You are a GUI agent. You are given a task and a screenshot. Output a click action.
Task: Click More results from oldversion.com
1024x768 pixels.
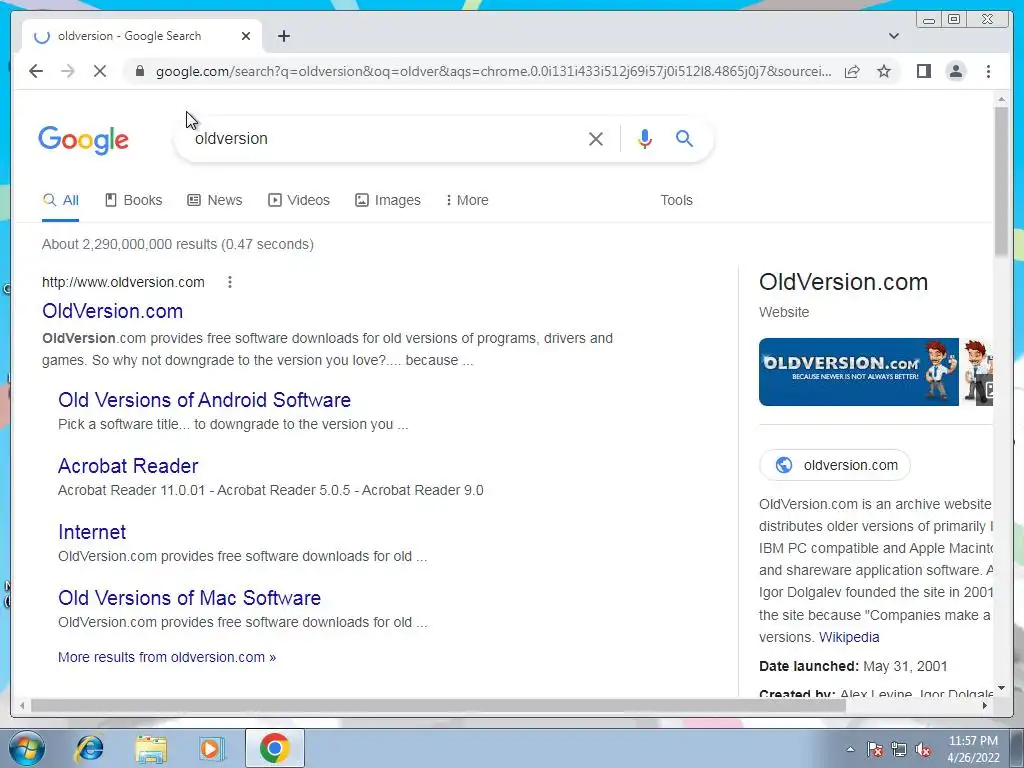(x=167, y=657)
